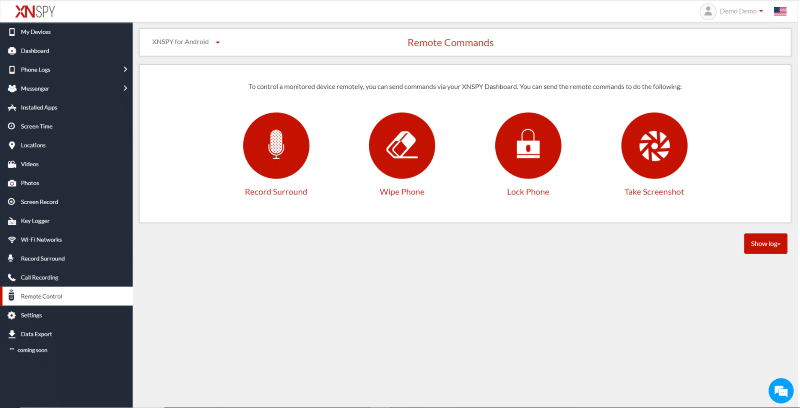
Task: Click the Key Logger keyboard icon
Action: (12, 221)
